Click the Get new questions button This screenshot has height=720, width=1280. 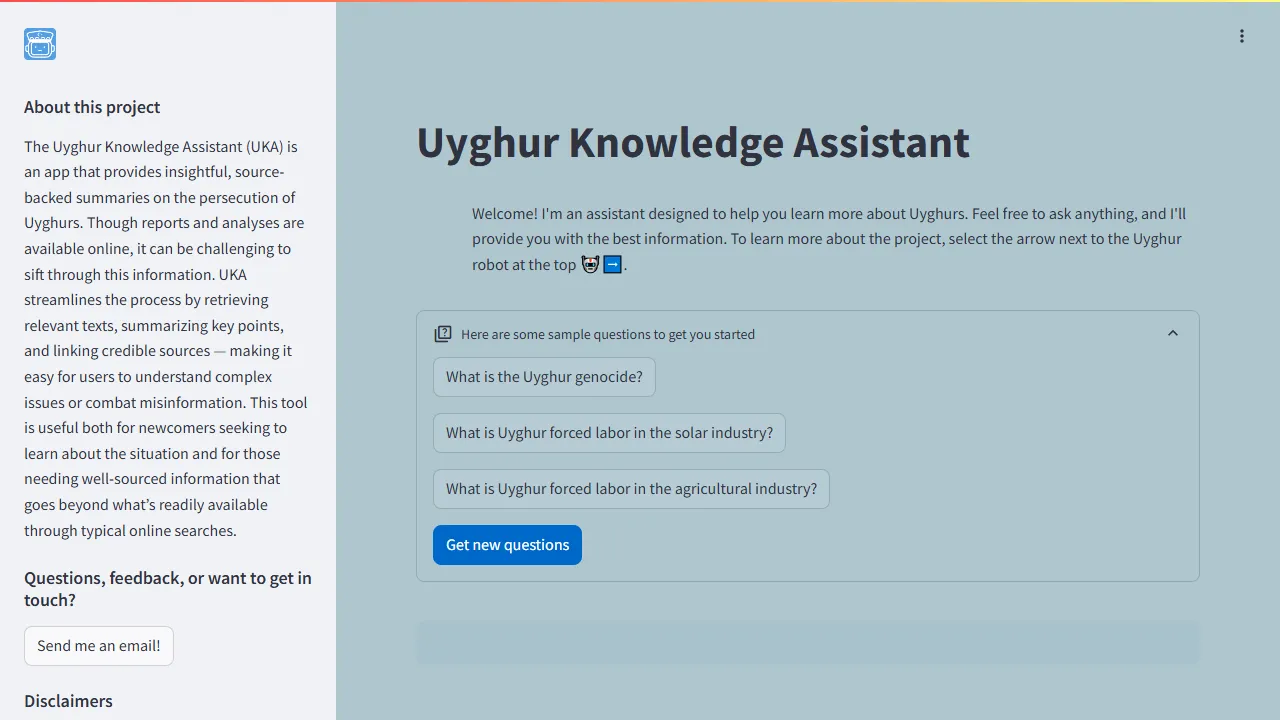[507, 545]
